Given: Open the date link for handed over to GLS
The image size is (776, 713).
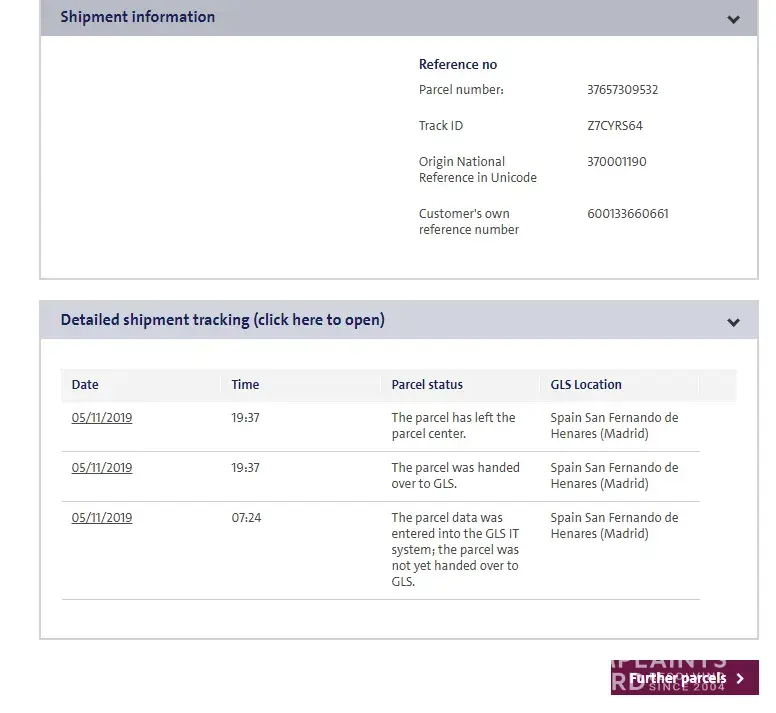Looking at the screenshot, I should (x=102, y=468).
